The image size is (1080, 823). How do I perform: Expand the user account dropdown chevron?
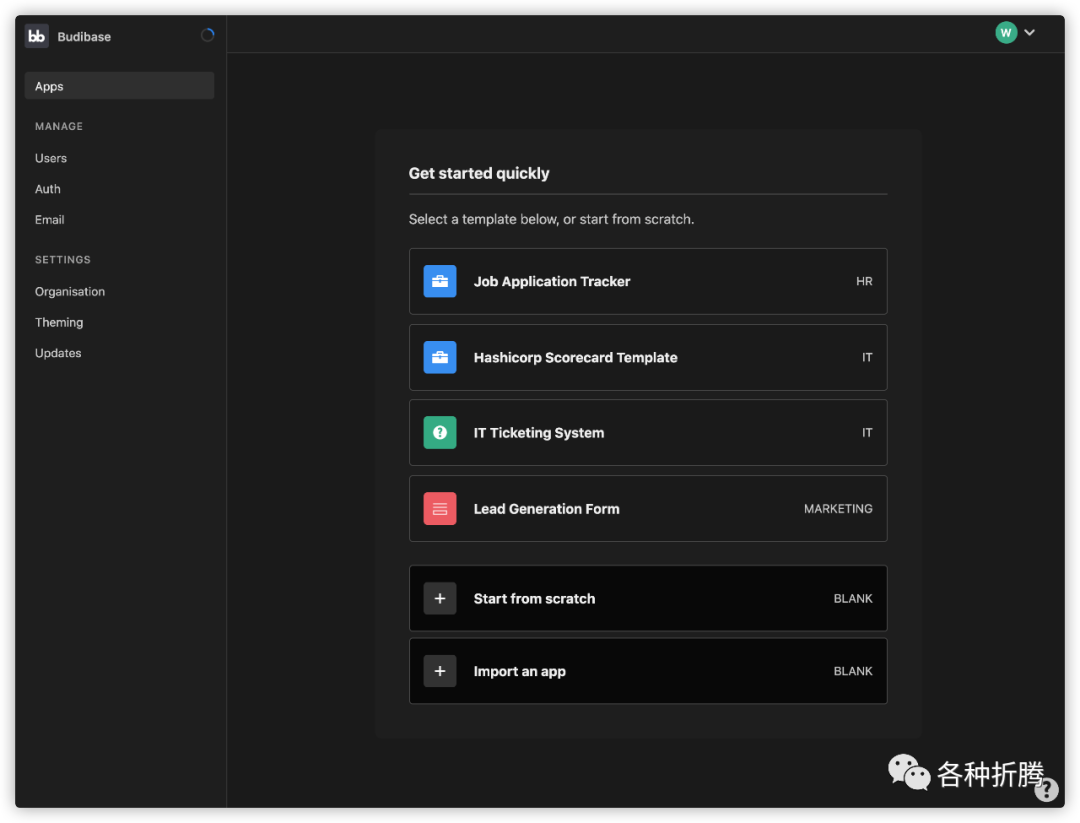point(1030,33)
